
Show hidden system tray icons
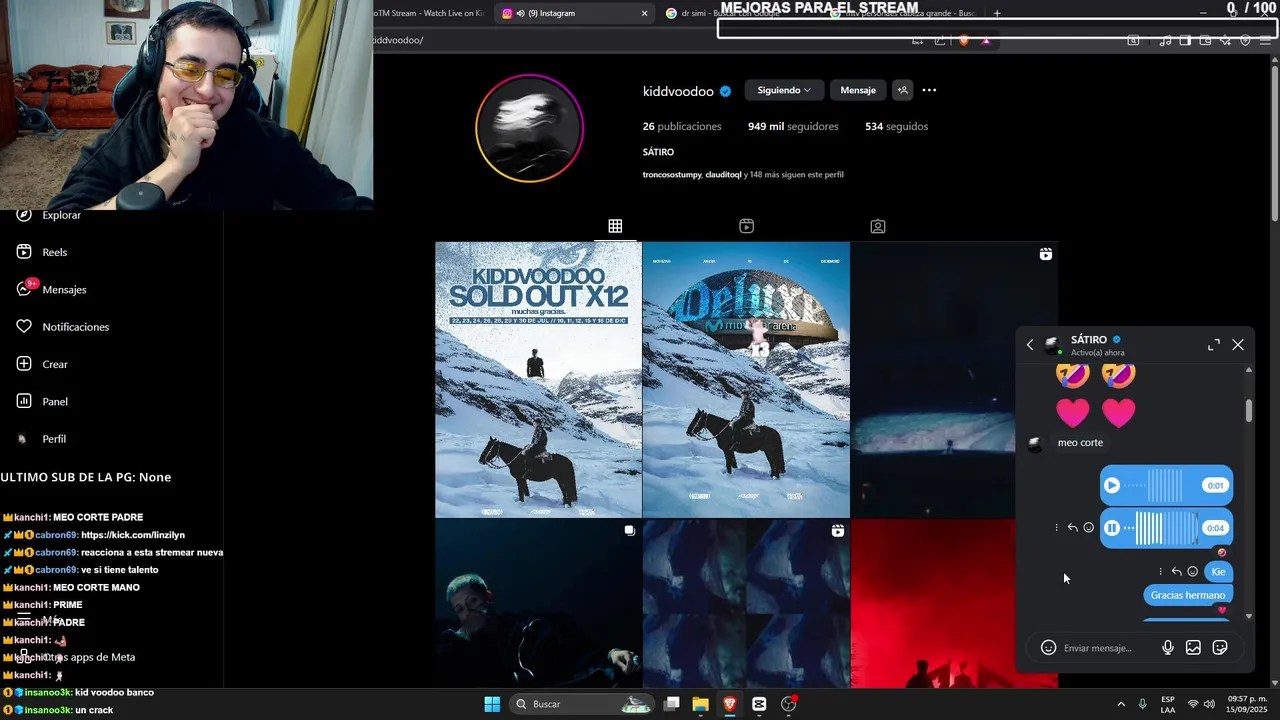tap(1120, 704)
